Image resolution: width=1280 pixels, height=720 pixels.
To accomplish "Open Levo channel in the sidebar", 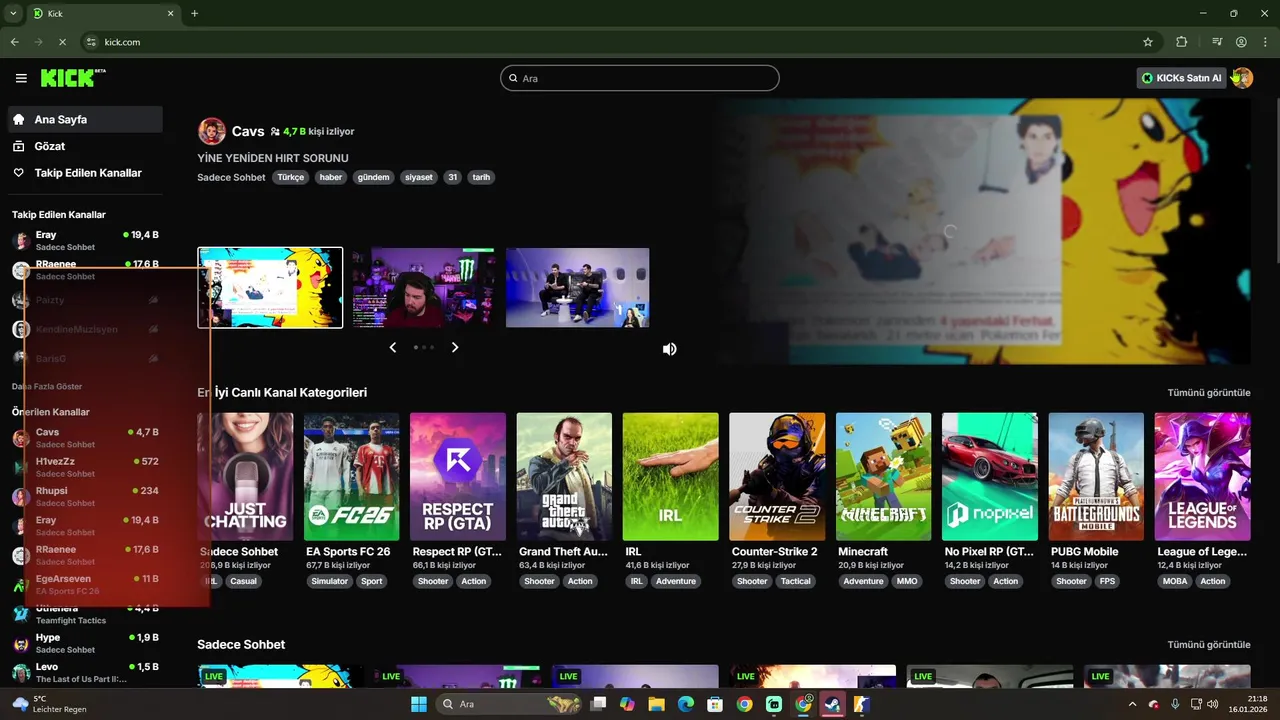I will 85,672.
